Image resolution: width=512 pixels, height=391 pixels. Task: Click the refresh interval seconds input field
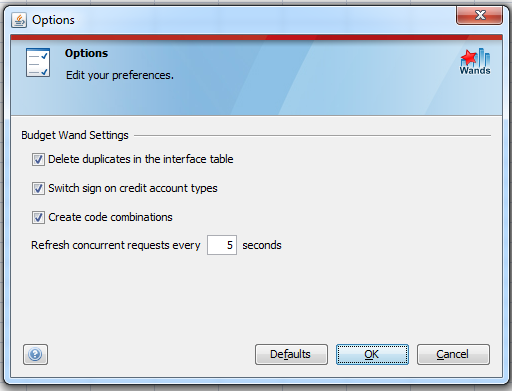pos(222,245)
